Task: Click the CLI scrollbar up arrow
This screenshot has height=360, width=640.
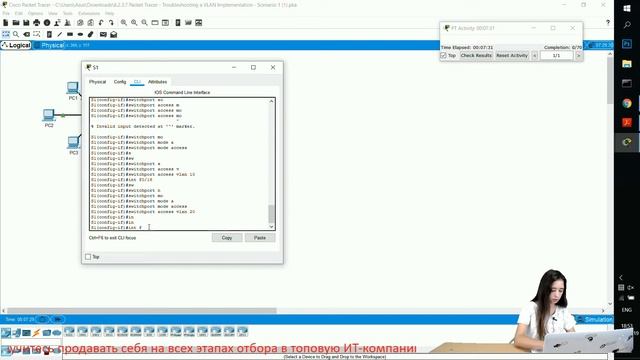Action: pyautogui.click(x=271, y=101)
